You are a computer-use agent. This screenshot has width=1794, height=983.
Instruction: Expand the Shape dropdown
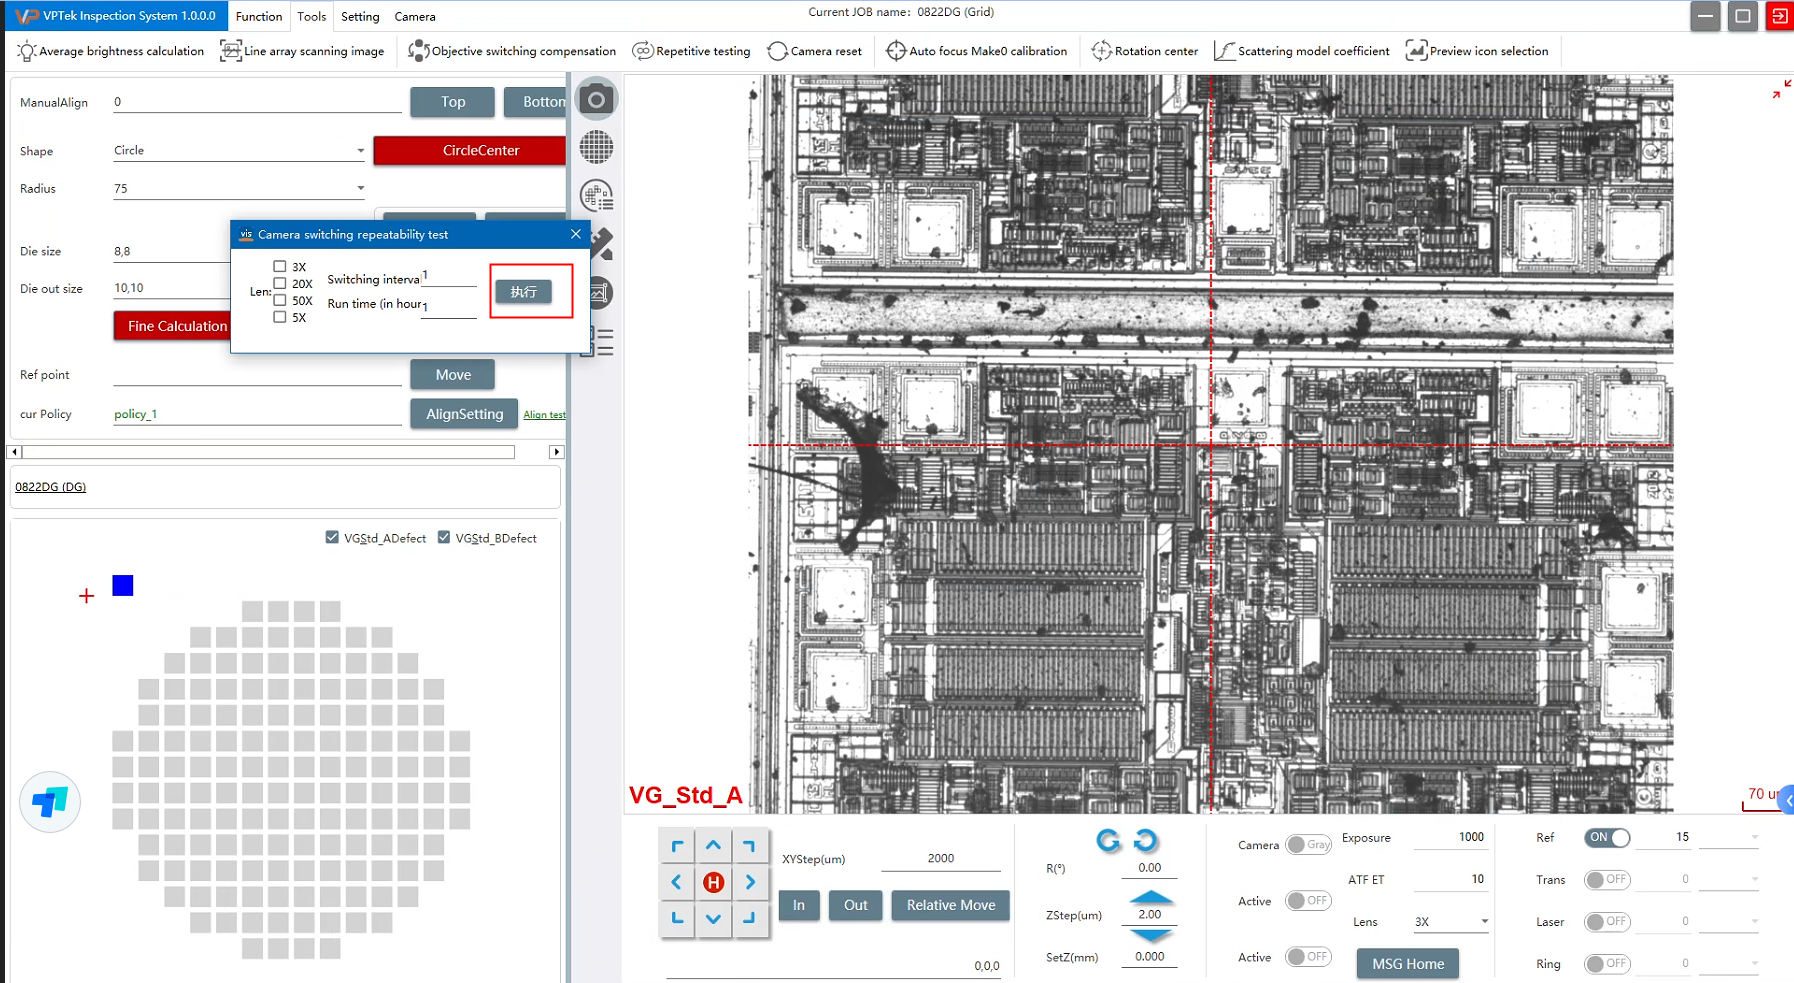pos(360,151)
